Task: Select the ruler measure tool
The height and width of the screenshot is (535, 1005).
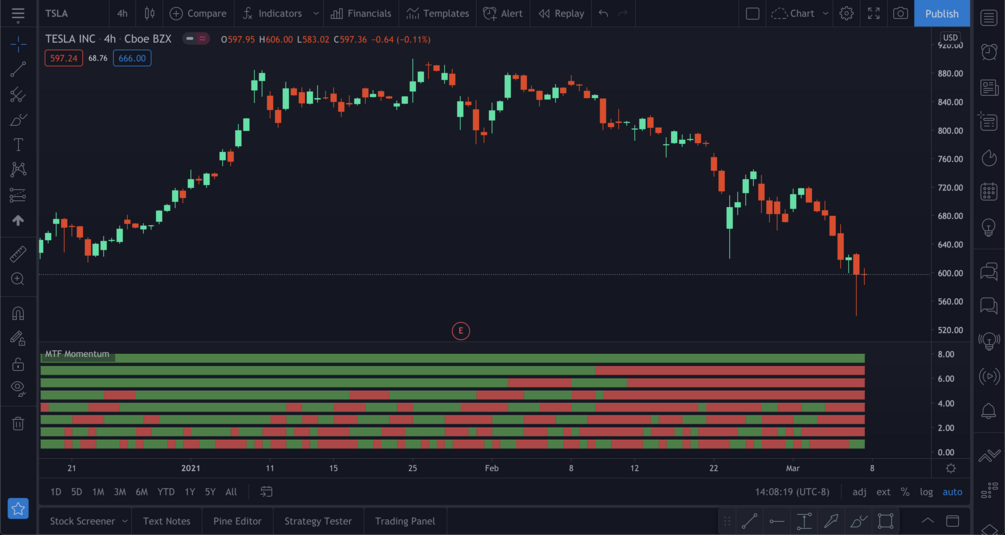Action: 18,254
